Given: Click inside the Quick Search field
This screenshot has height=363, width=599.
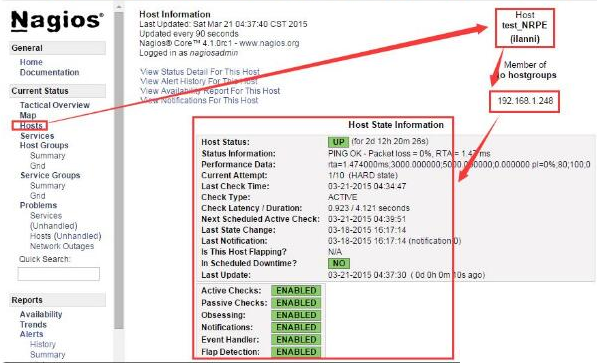Looking at the screenshot, I should tap(59, 274).
